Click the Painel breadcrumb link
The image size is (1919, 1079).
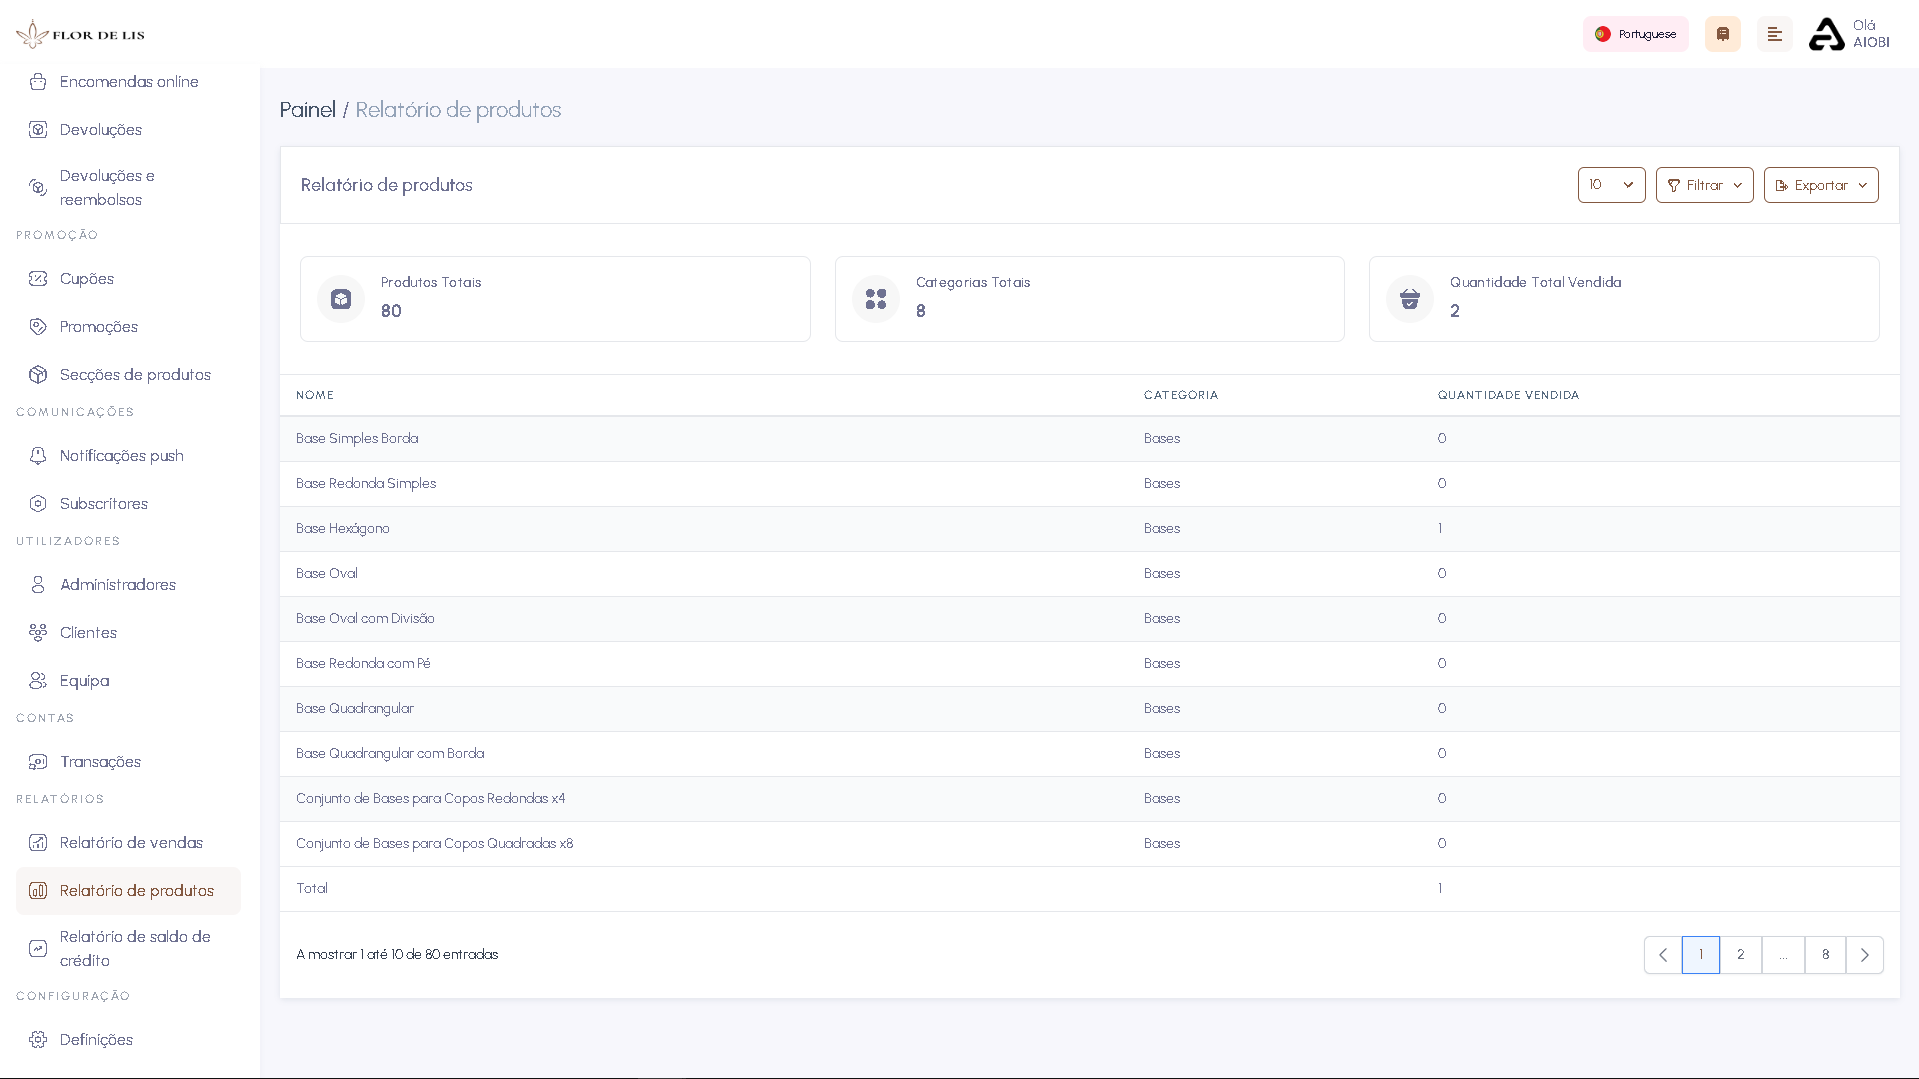(x=307, y=109)
